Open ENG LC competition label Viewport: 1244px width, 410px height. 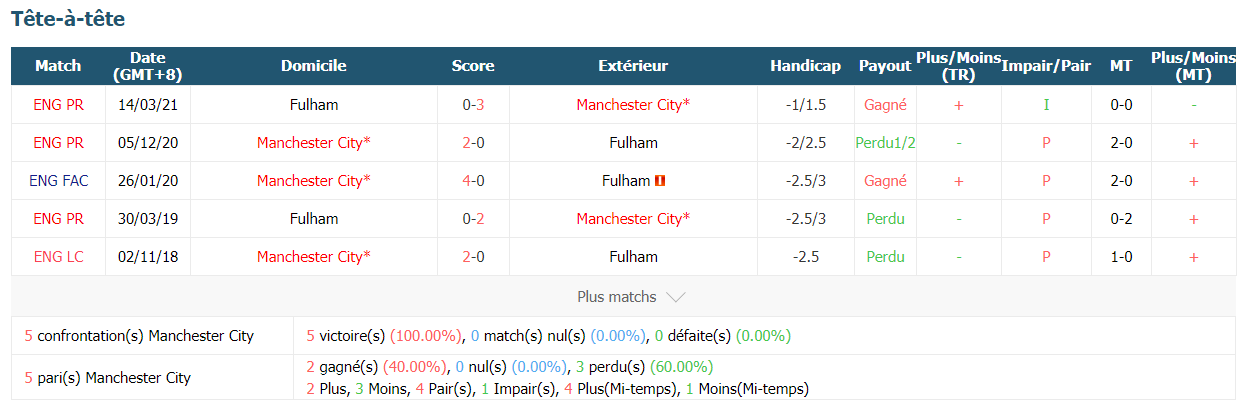point(58,257)
